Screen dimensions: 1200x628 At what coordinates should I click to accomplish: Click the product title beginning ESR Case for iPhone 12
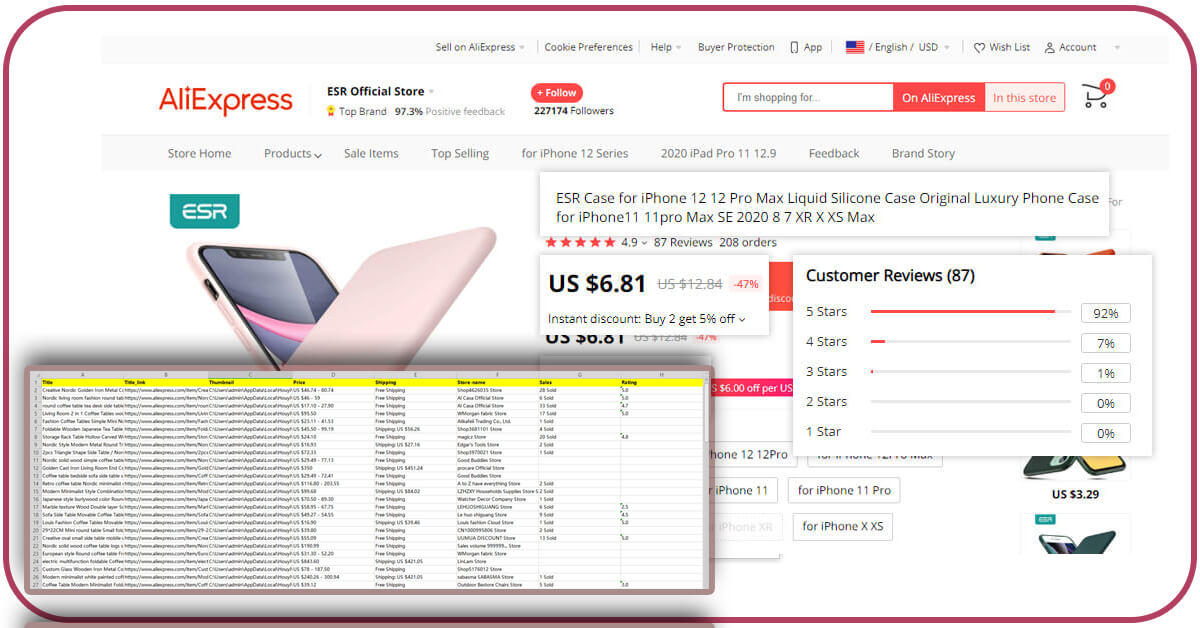(x=827, y=208)
